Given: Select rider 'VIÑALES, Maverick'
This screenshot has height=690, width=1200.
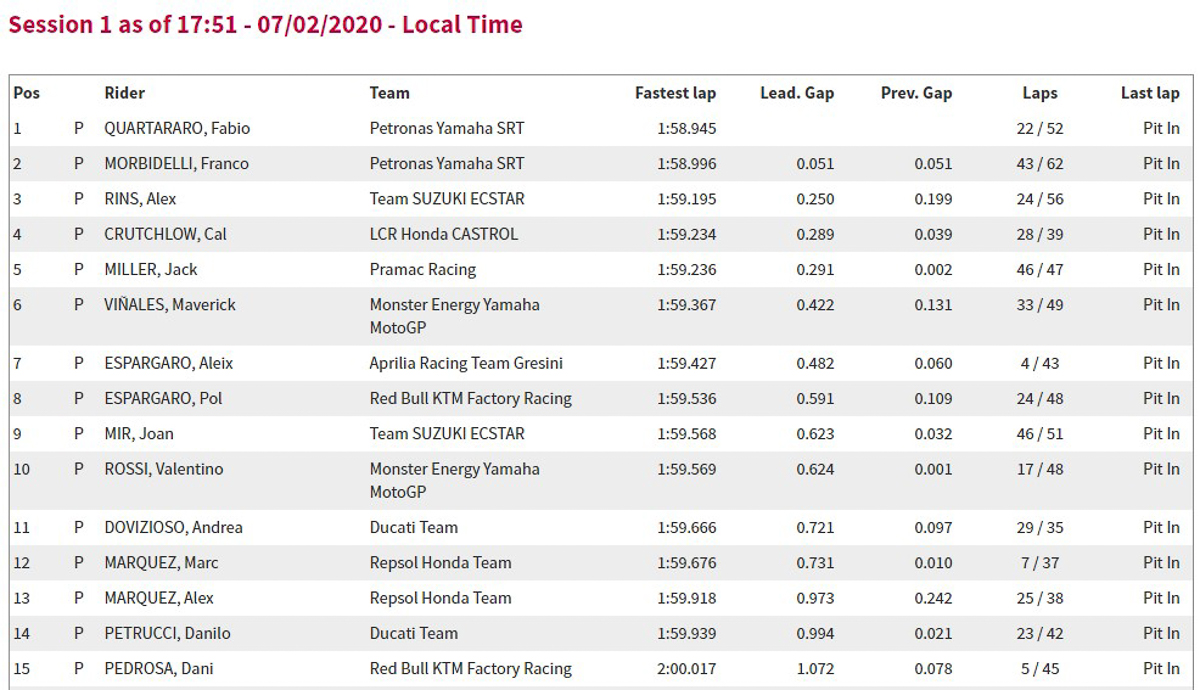Looking at the screenshot, I should (170, 304).
